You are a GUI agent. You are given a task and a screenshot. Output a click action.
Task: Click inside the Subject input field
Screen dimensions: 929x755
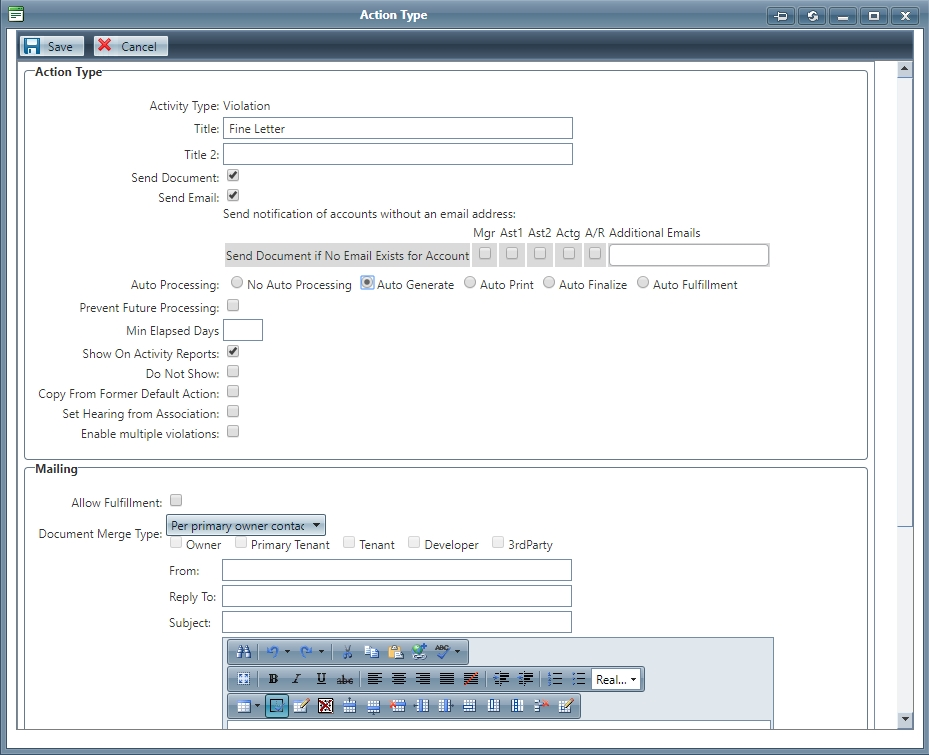[x=395, y=621]
